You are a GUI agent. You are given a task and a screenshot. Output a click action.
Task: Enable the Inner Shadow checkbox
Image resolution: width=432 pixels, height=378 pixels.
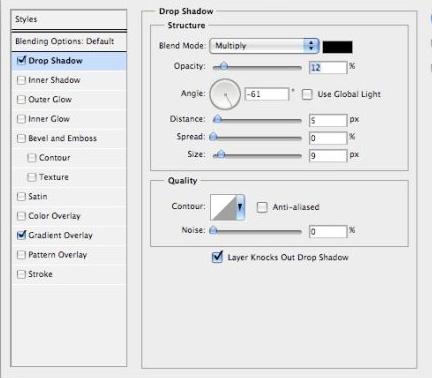tap(21, 80)
